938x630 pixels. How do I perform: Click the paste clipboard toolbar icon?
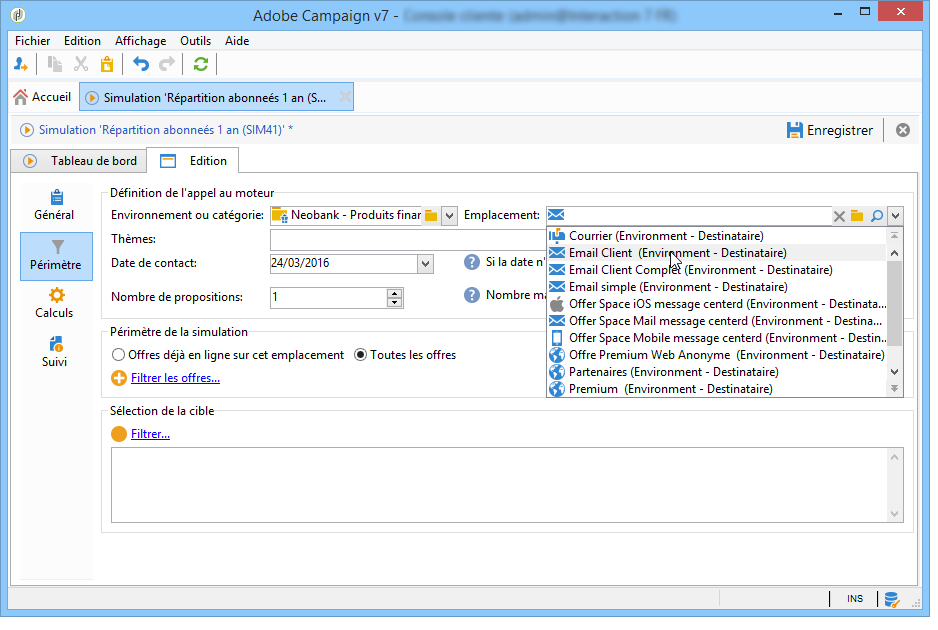coord(107,64)
